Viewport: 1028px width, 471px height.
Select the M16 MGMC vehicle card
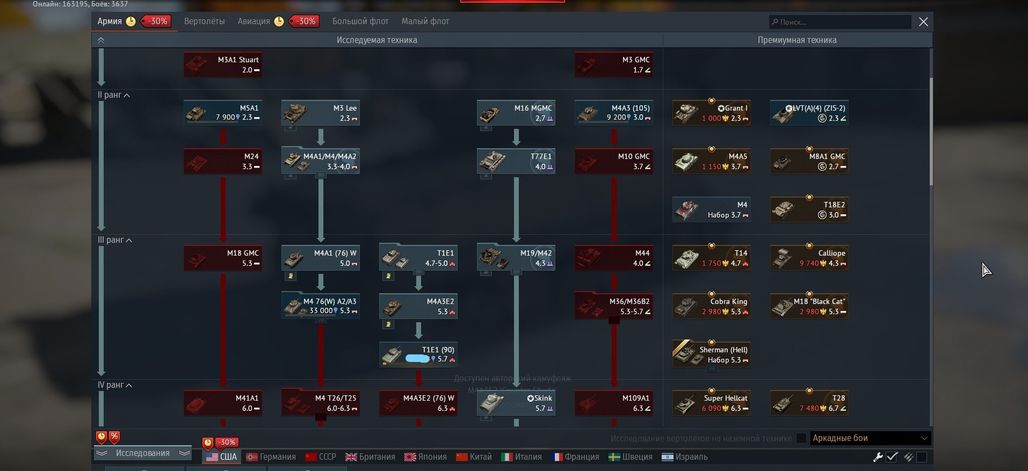[516, 112]
